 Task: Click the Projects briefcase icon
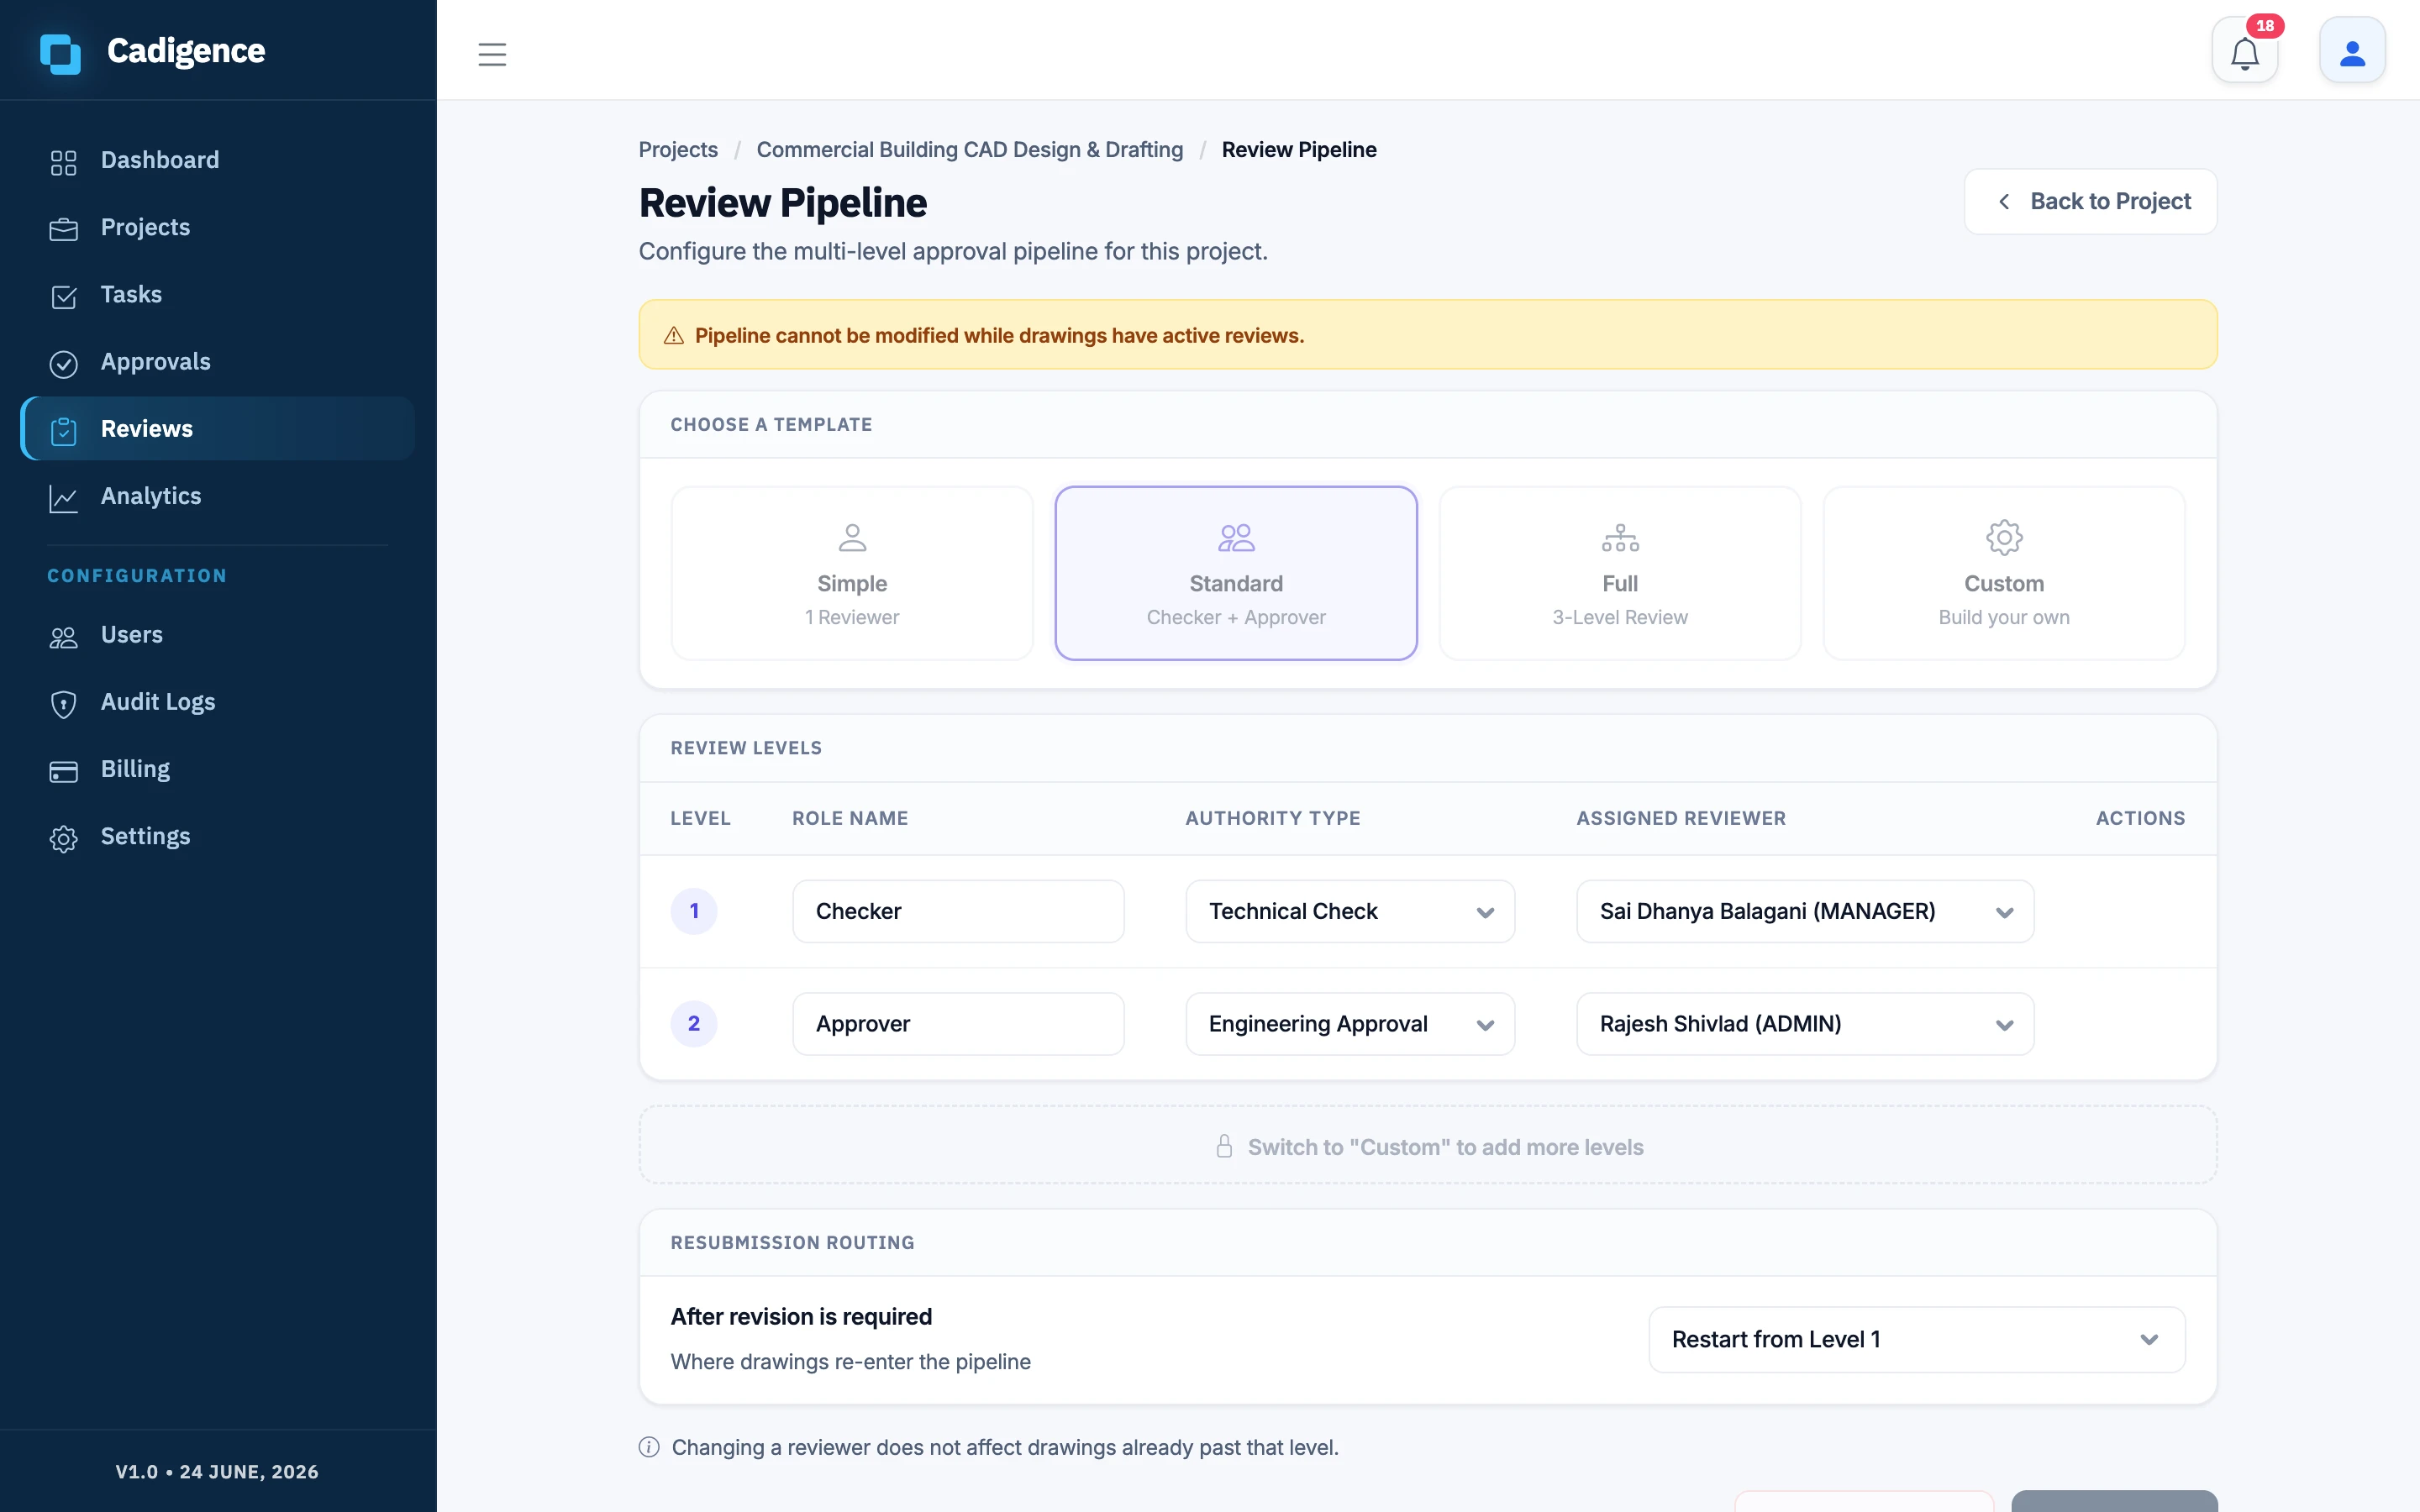(63, 229)
